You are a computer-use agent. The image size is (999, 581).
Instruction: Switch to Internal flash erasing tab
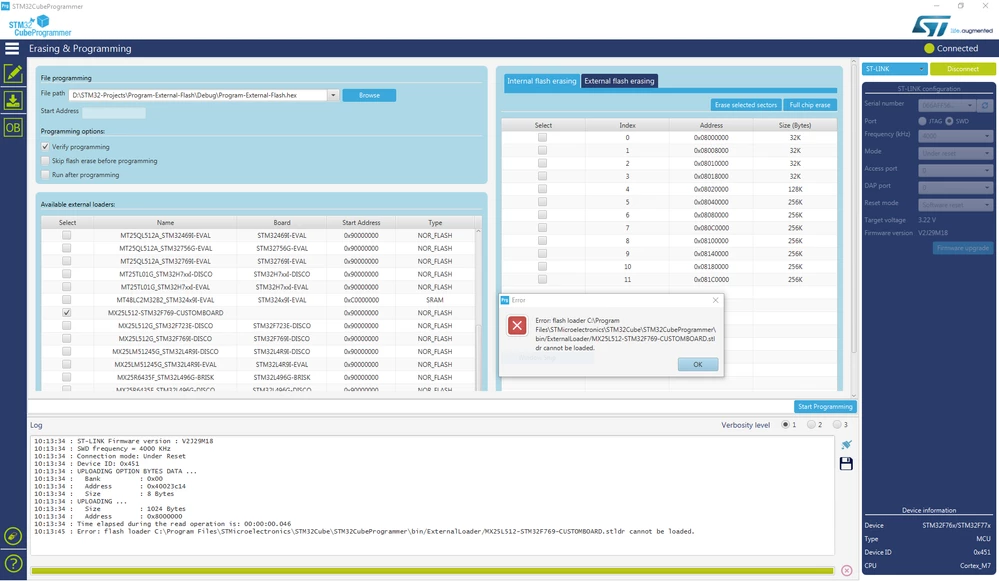[x=542, y=81]
